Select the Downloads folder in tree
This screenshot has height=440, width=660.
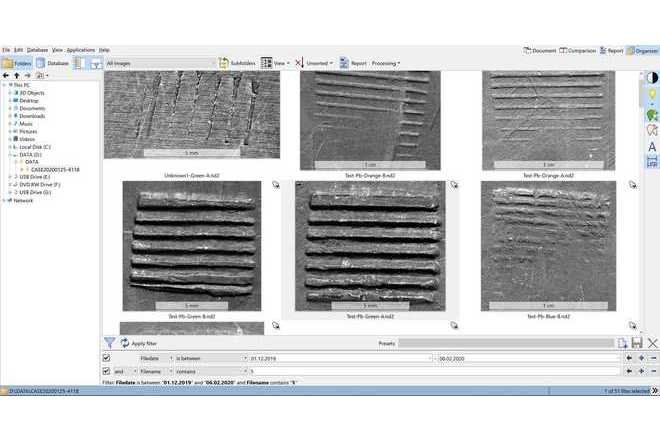point(32,116)
